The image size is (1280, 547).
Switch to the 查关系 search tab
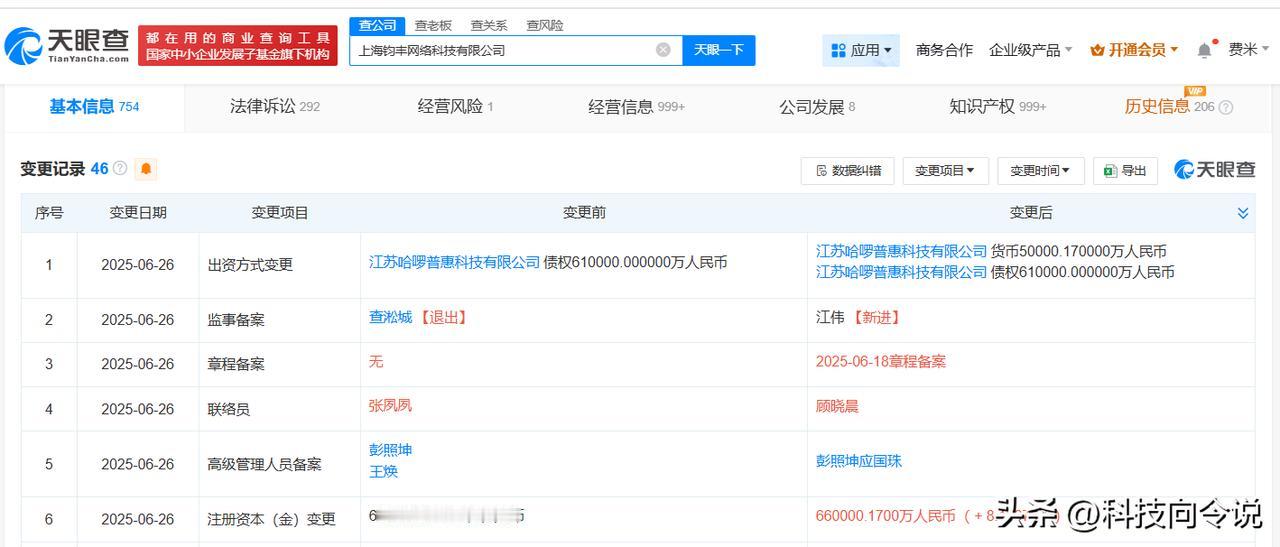tap(489, 26)
